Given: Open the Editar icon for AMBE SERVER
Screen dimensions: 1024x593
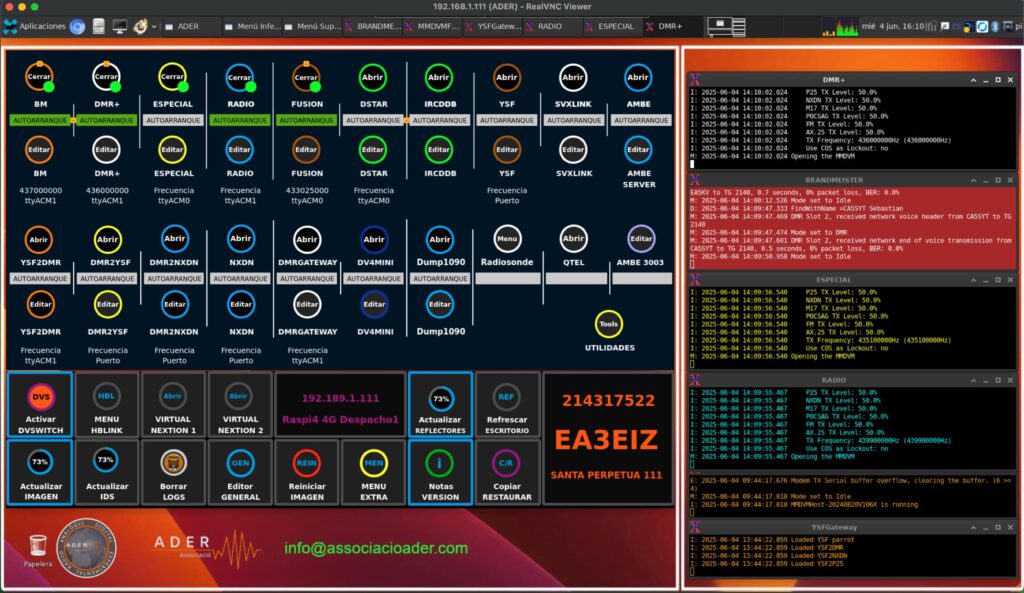Looking at the screenshot, I should click(x=638, y=150).
